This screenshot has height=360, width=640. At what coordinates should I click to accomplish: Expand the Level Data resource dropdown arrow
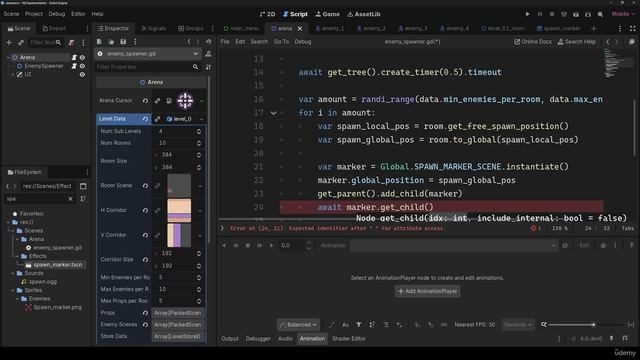(x=201, y=119)
